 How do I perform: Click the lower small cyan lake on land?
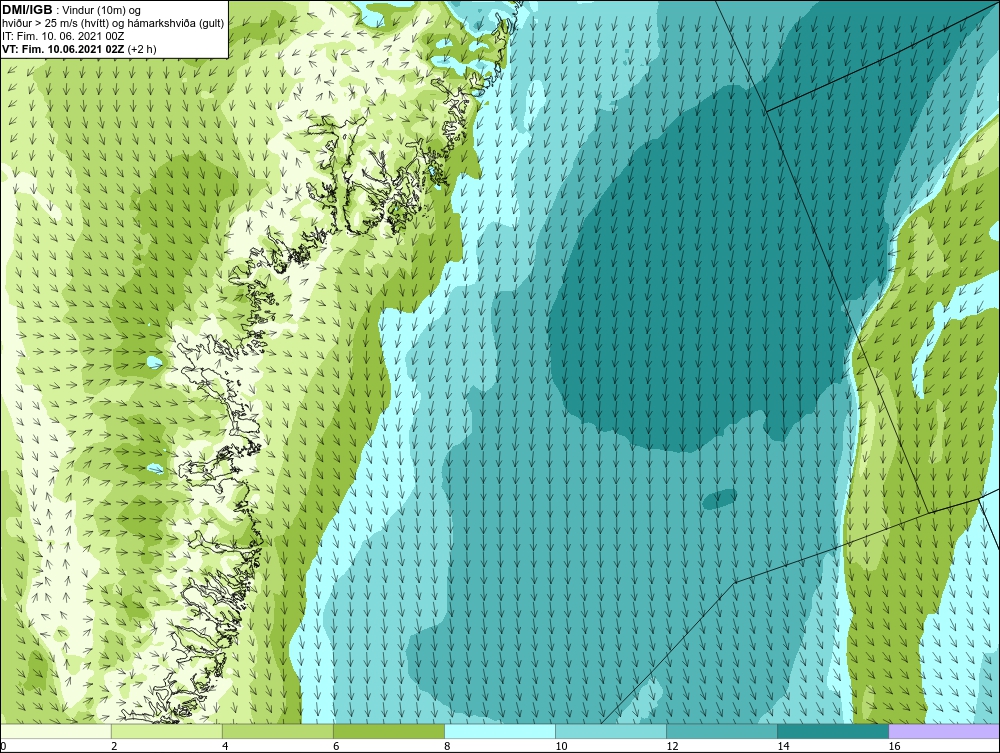click(155, 469)
